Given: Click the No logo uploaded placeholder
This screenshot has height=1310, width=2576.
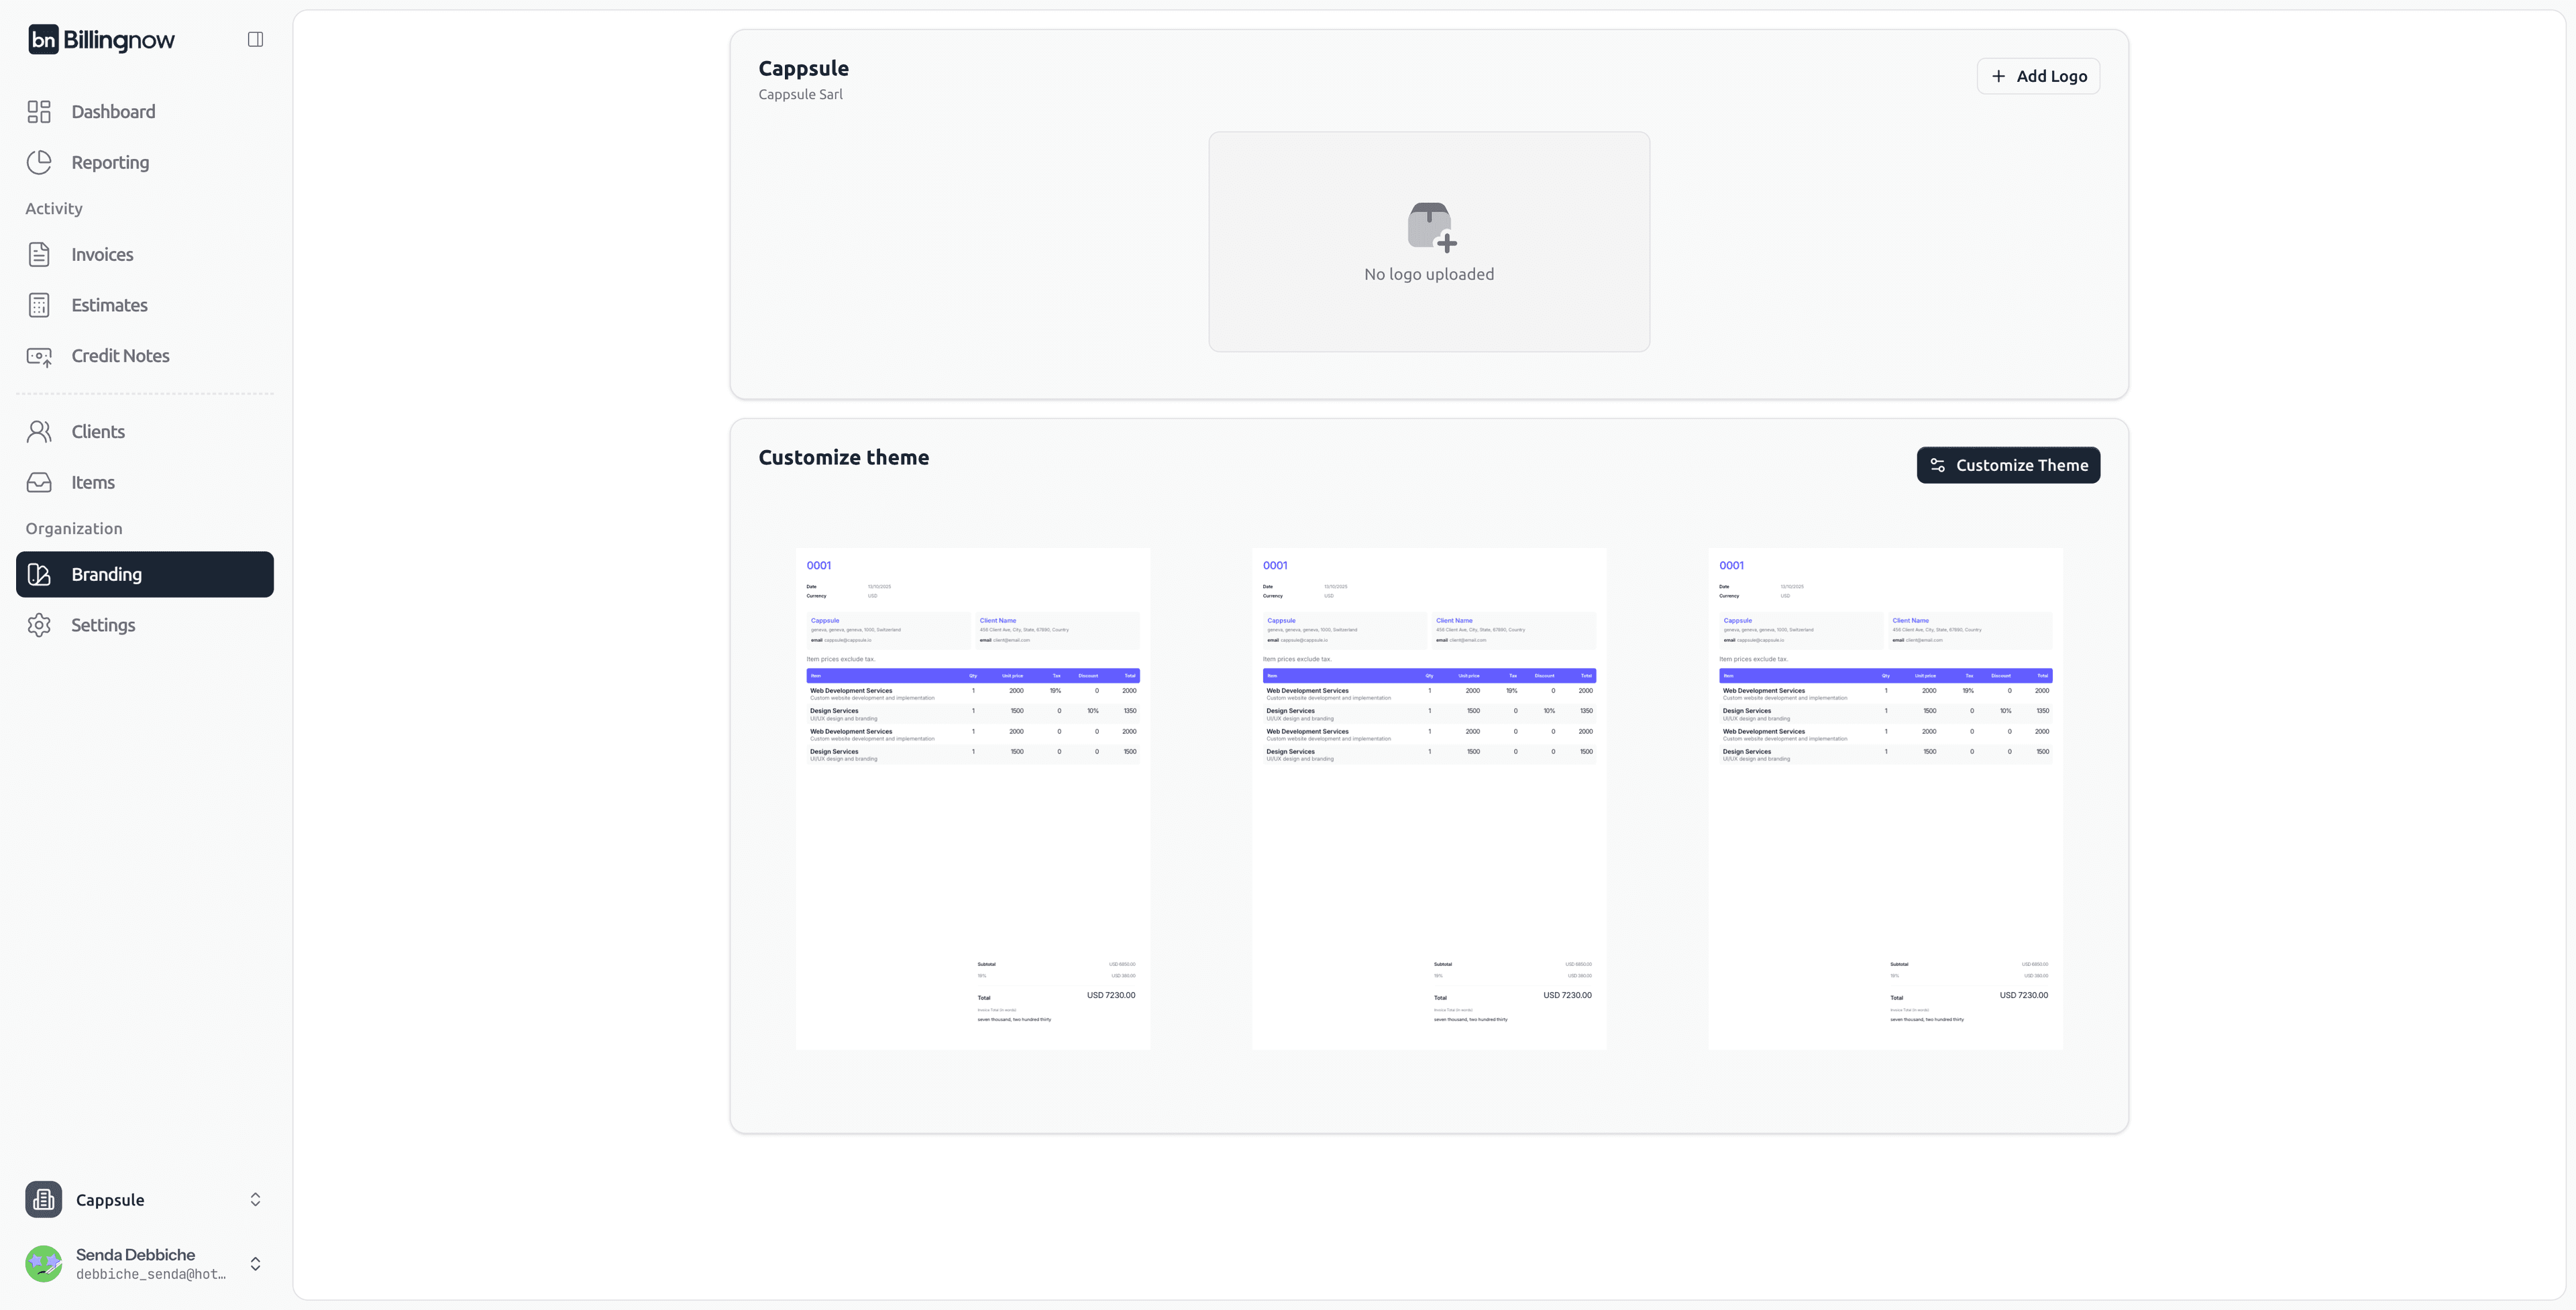Looking at the screenshot, I should click(x=1429, y=242).
